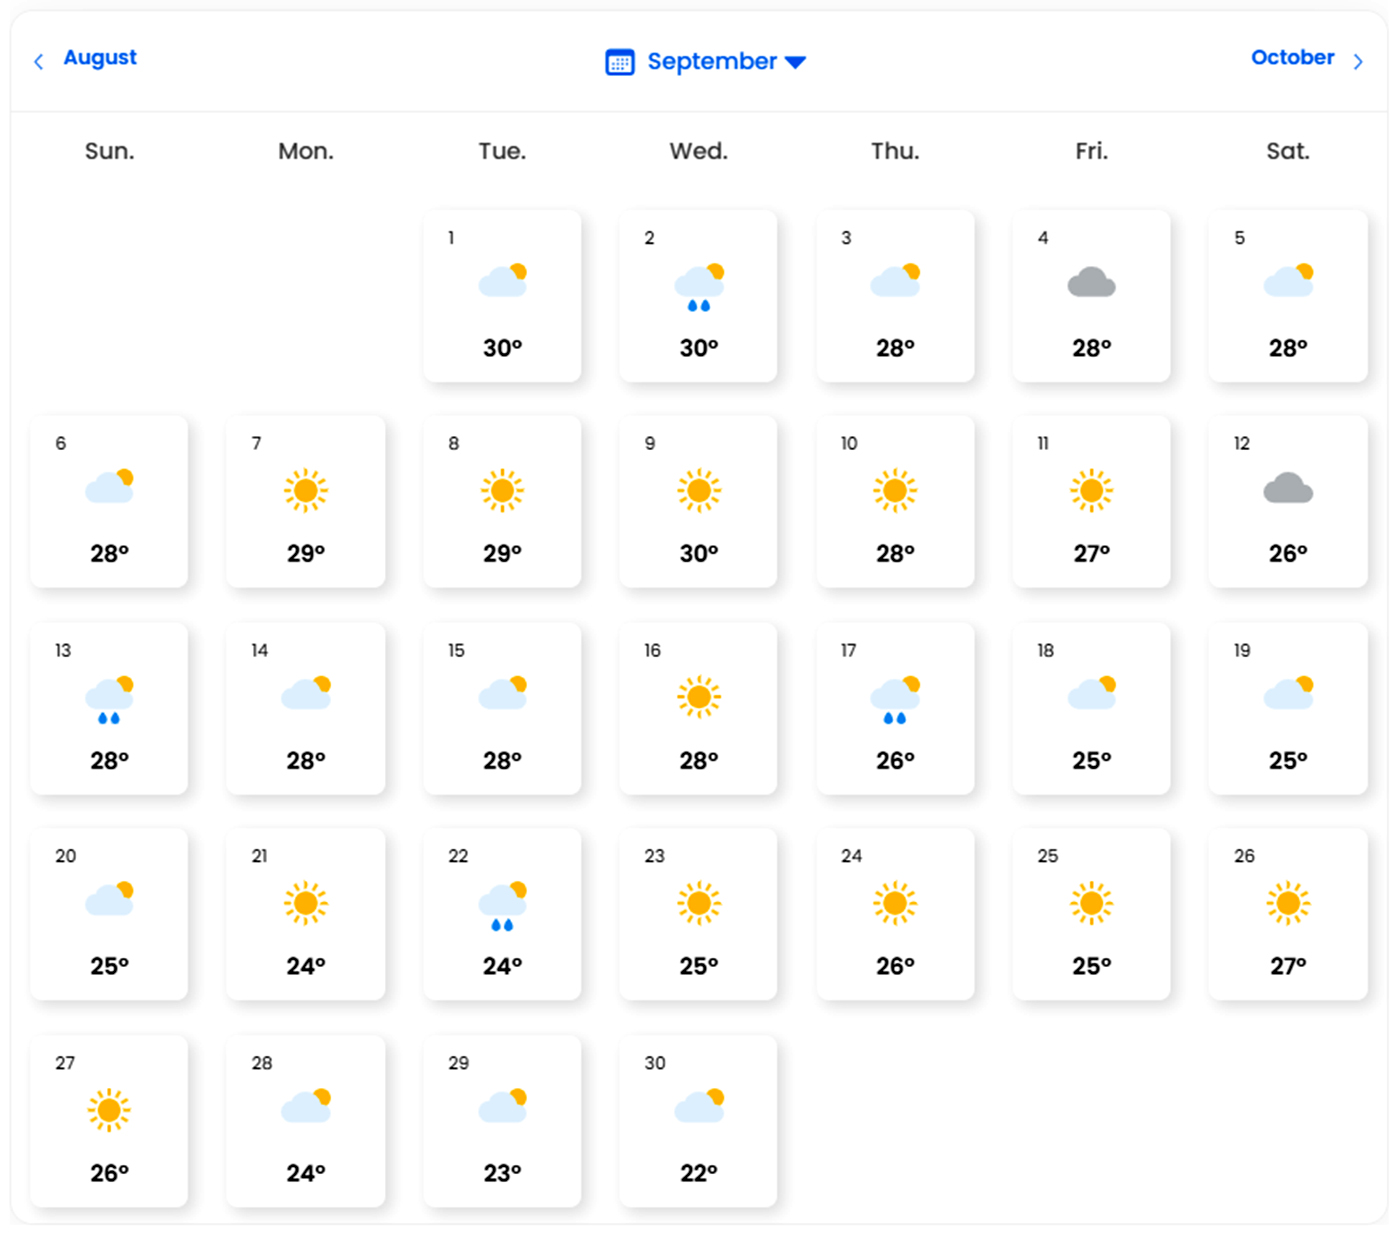Click partly cloudy icon on day 29
Viewport: 1400px width, 1249px height.
[x=503, y=1106]
